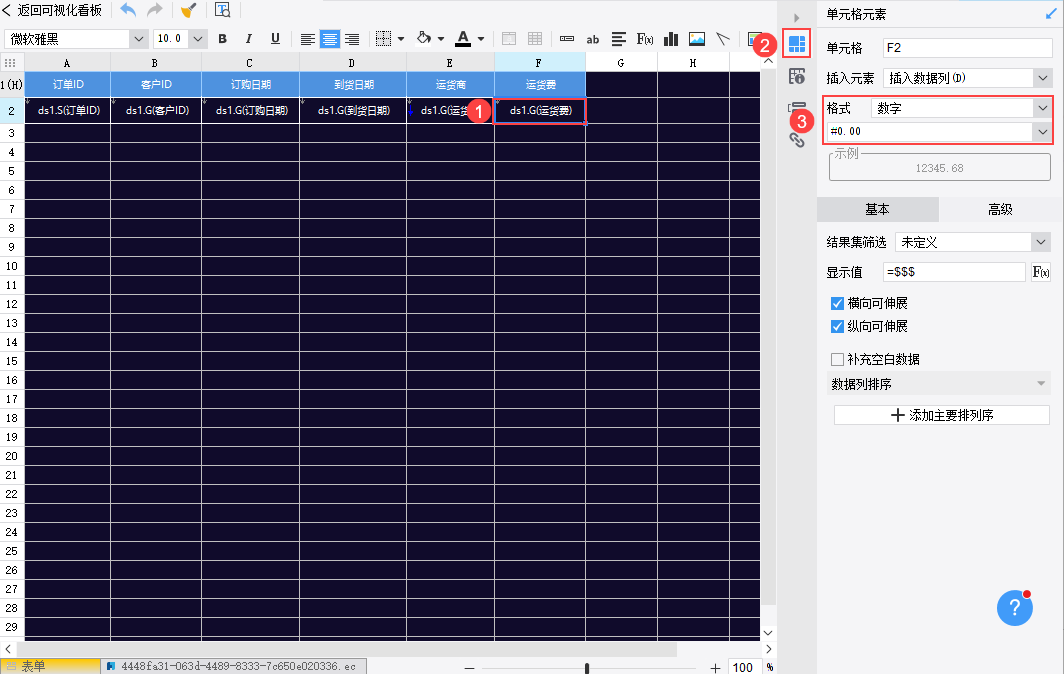Open formula editor next to 显示值
Screen dimensions: 1064x674
[x=1041, y=272]
